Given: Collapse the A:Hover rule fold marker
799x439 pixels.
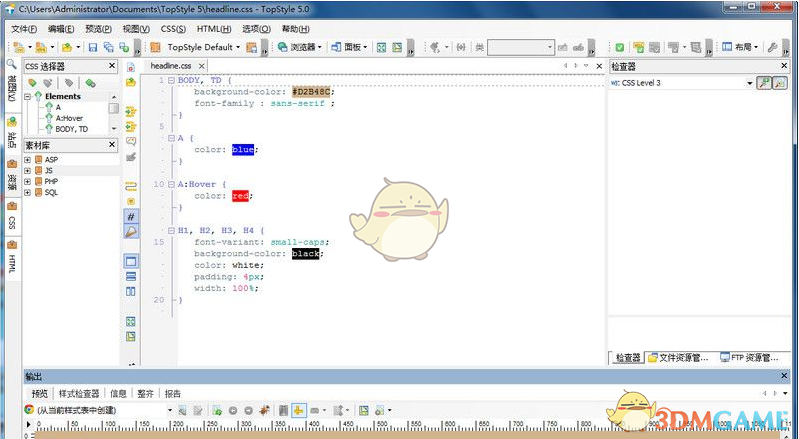Looking at the screenshot, I should (x=171, y=184).
